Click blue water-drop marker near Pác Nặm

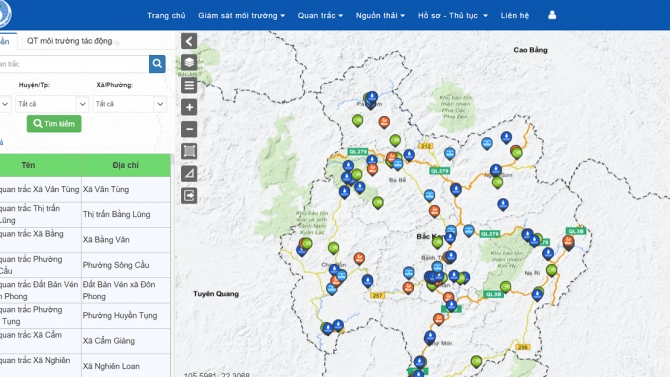coord(372,97)
